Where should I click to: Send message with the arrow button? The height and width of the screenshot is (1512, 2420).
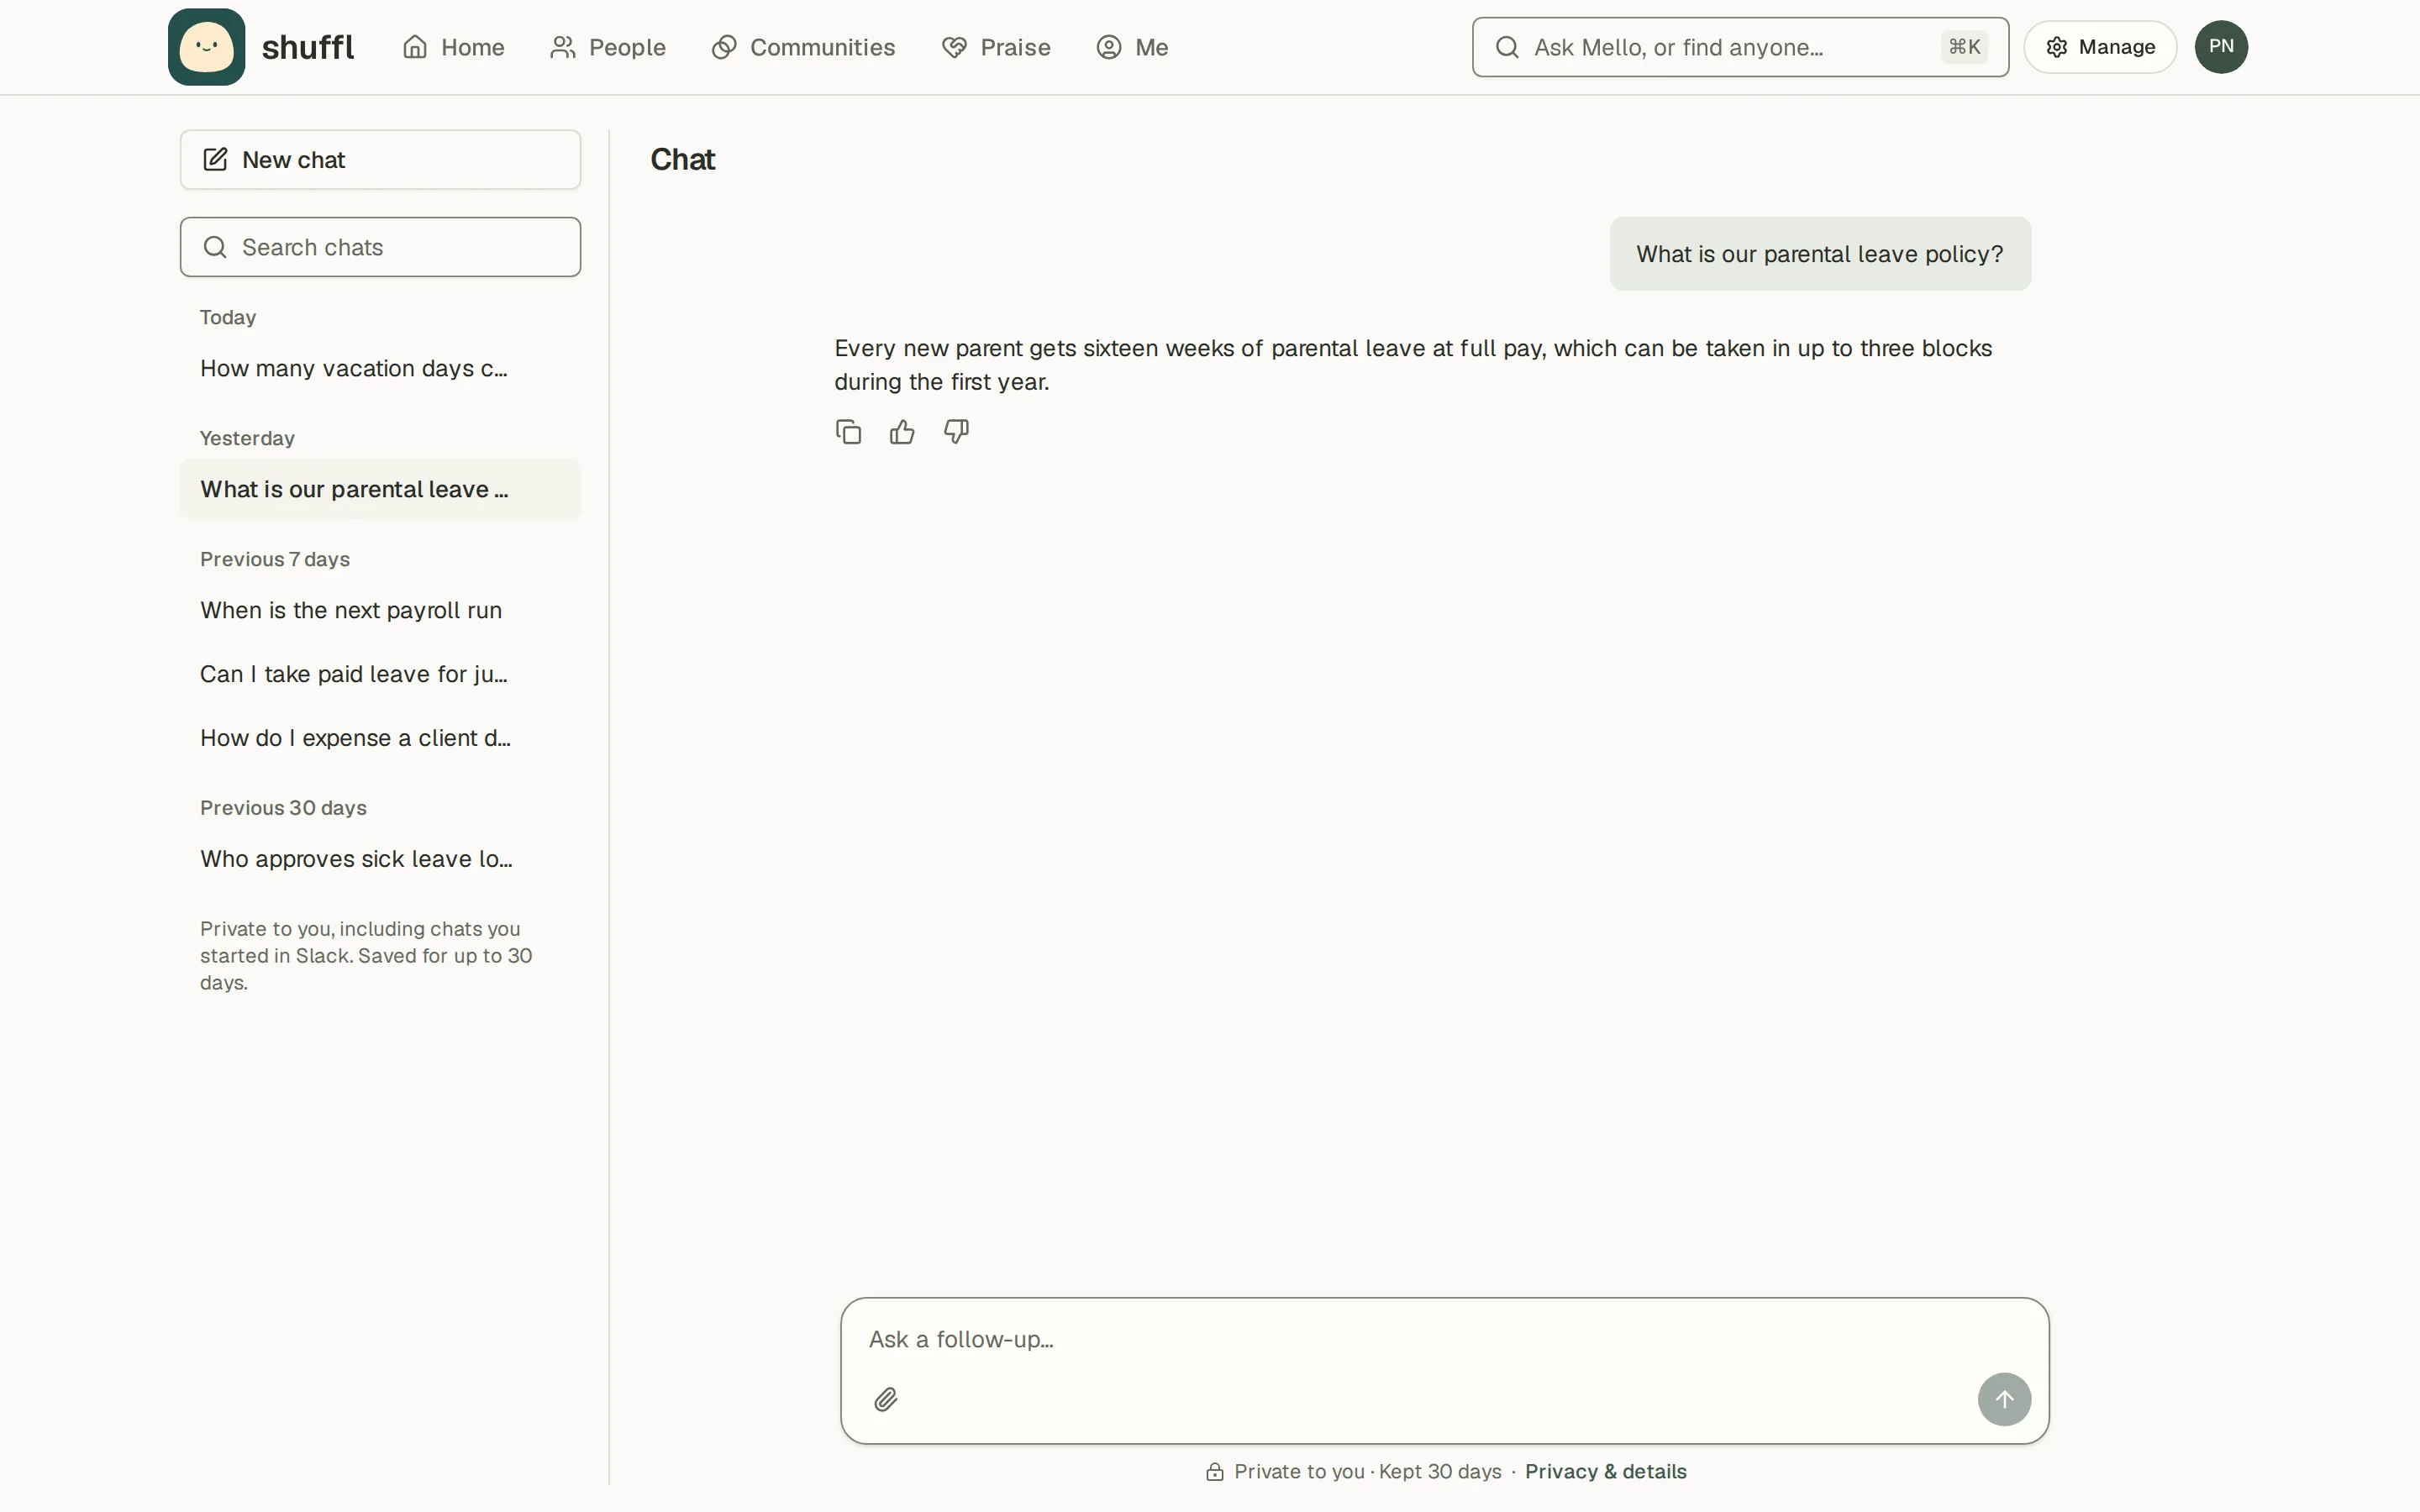pyautogui.click(x=2004, y=1399)
